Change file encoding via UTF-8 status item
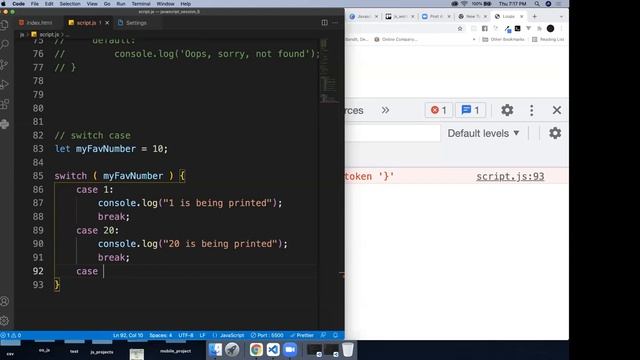 coord(186,335)
